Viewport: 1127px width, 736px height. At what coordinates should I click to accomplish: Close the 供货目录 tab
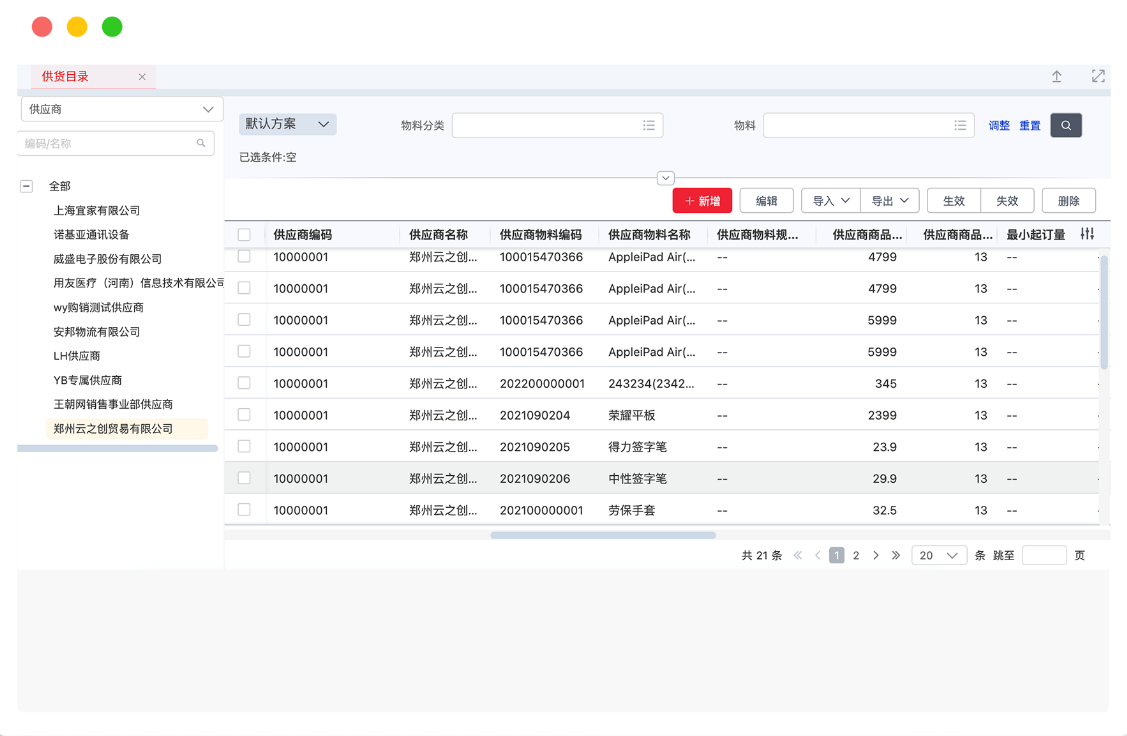click(142, 77)
